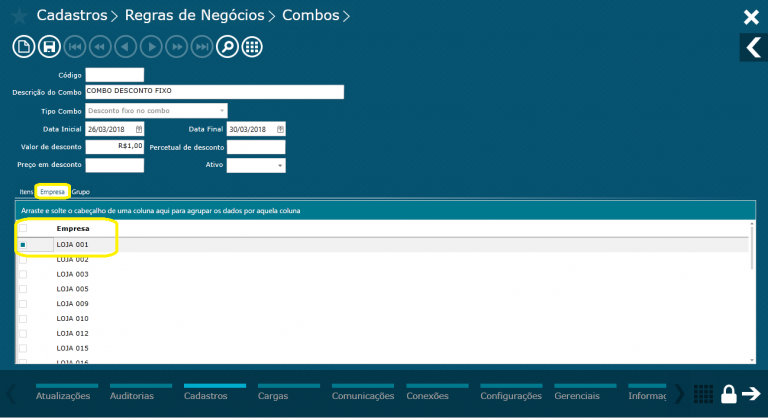Viewport: 768px width, 418px height.
Task: Click the Empresa column header
Action: (x=73, y=228)
